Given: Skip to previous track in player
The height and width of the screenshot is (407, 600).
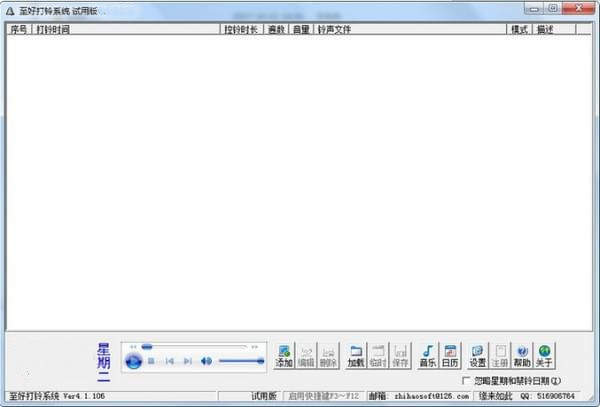Looking at the screenshot, I should tap(169, 361).
